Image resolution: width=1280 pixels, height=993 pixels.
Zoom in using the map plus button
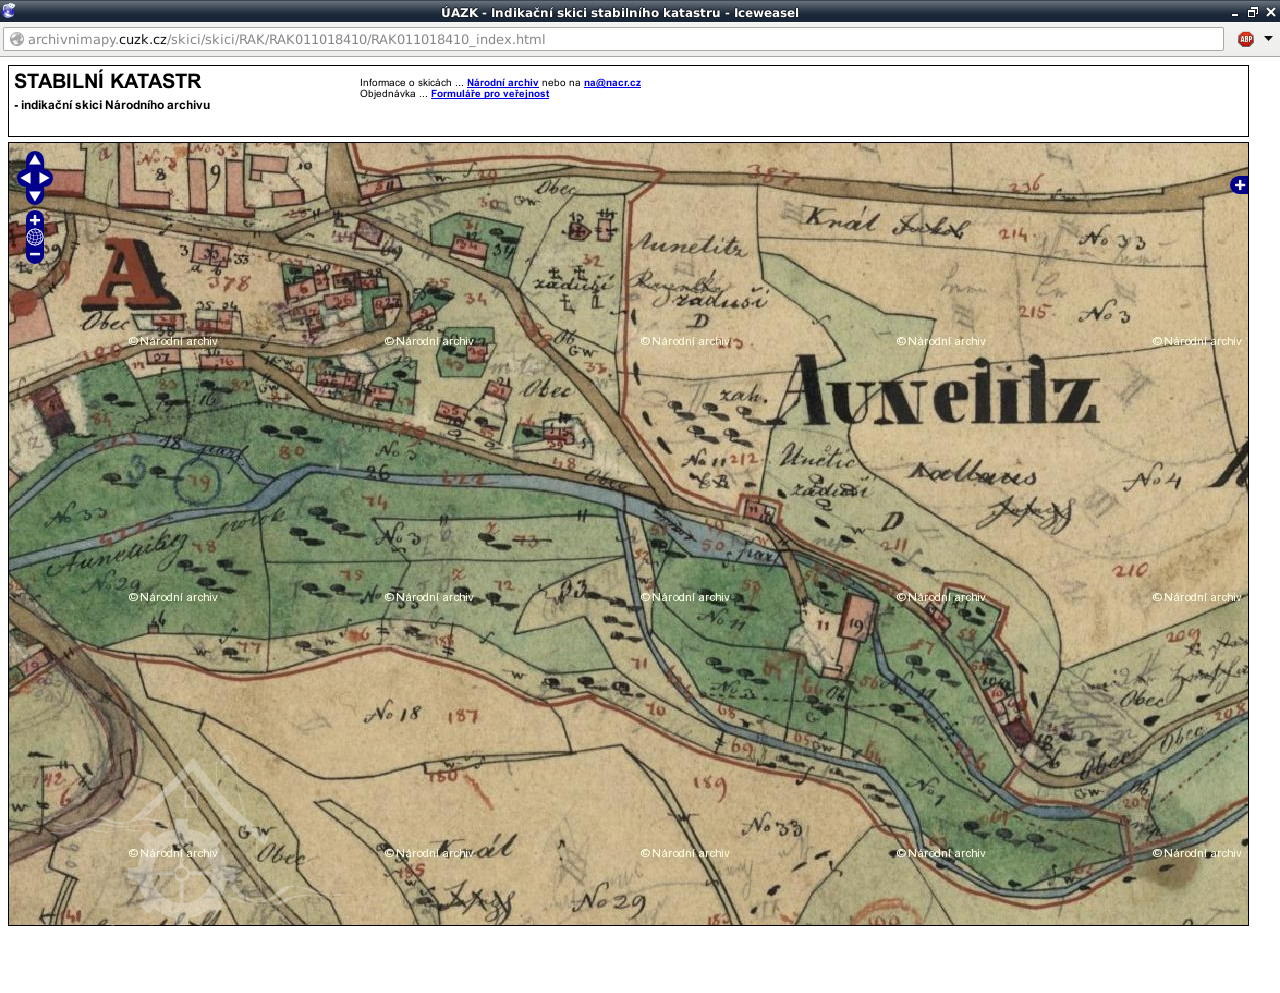[x=35, y=220]
